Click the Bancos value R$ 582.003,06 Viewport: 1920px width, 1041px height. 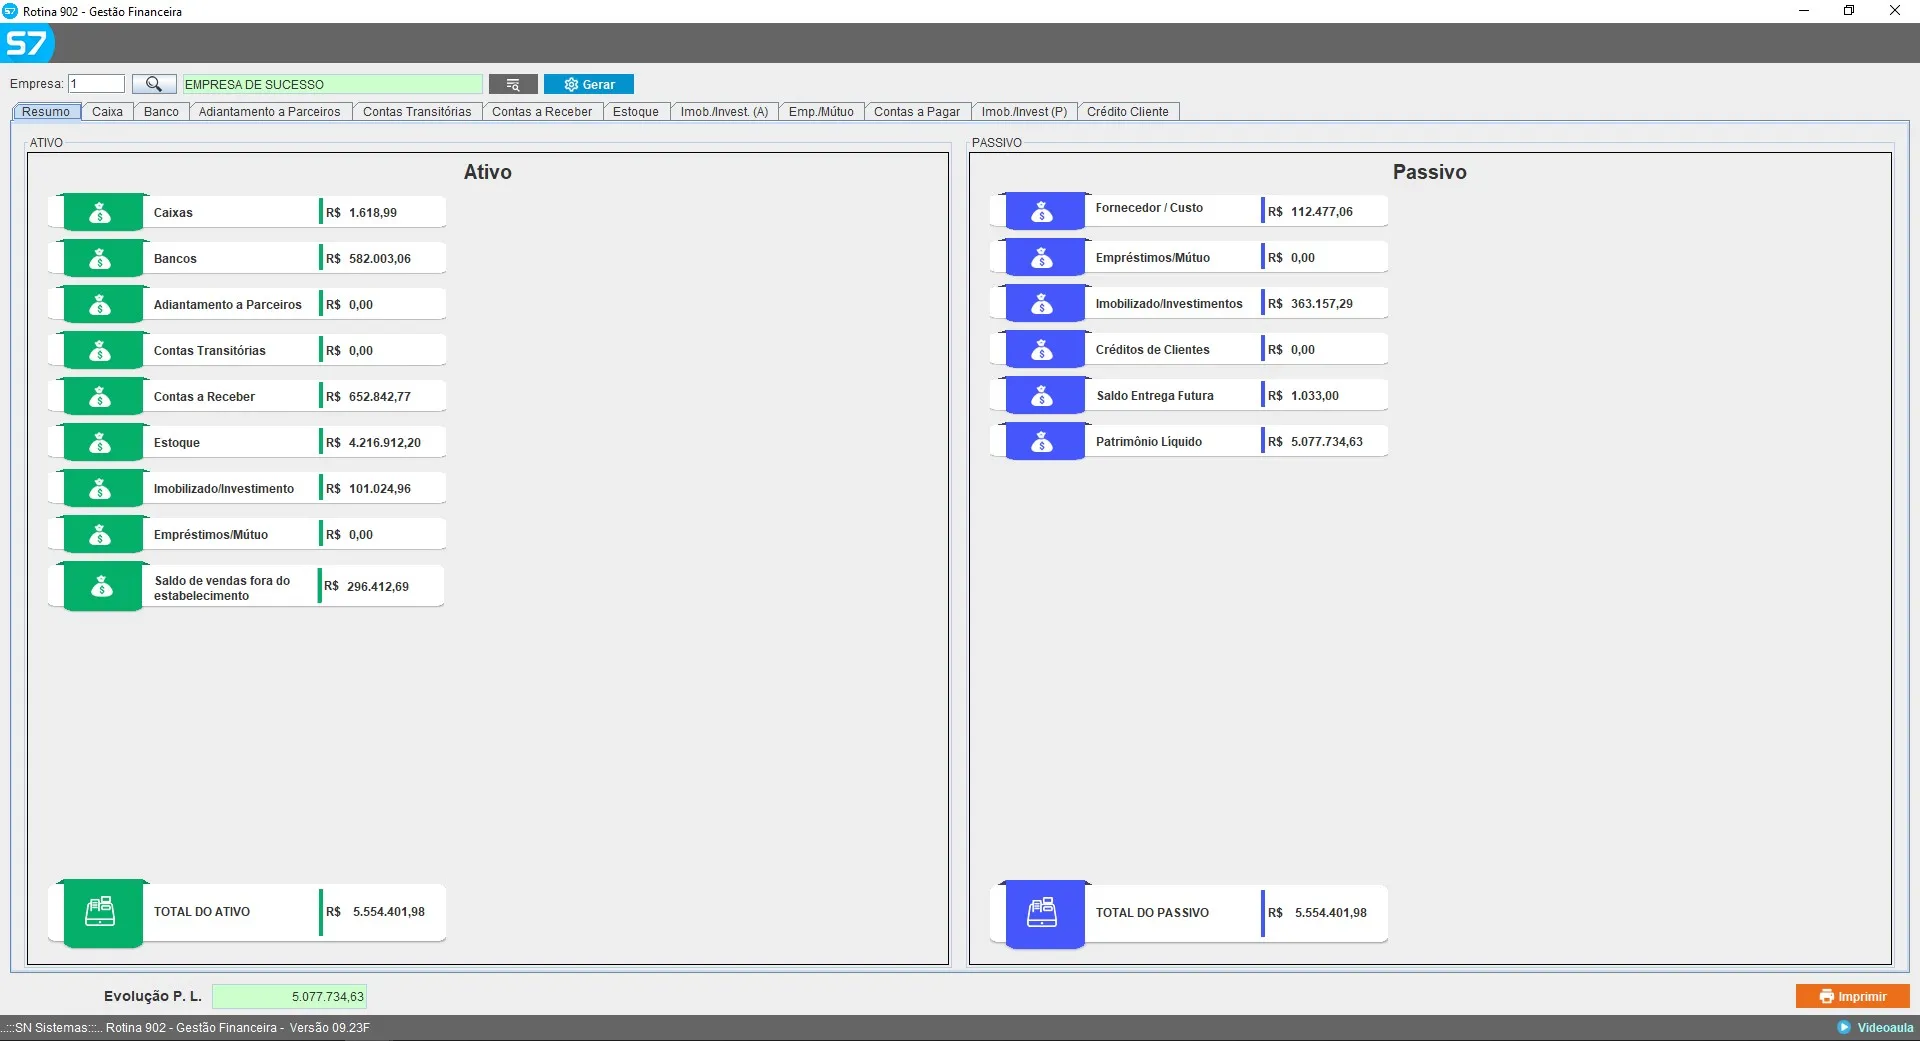tap(380, 259)
